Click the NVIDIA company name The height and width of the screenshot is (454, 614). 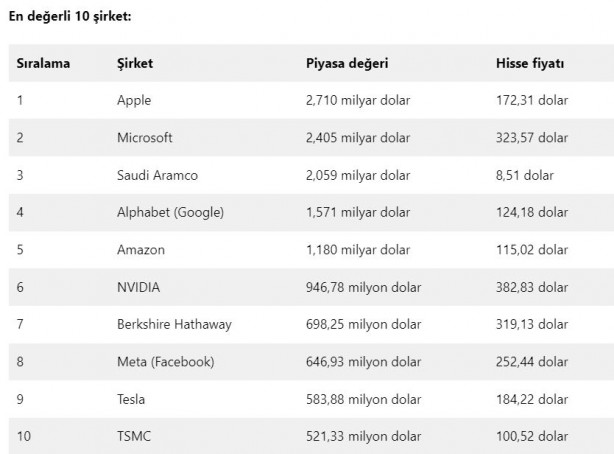(x=138, y=287)
